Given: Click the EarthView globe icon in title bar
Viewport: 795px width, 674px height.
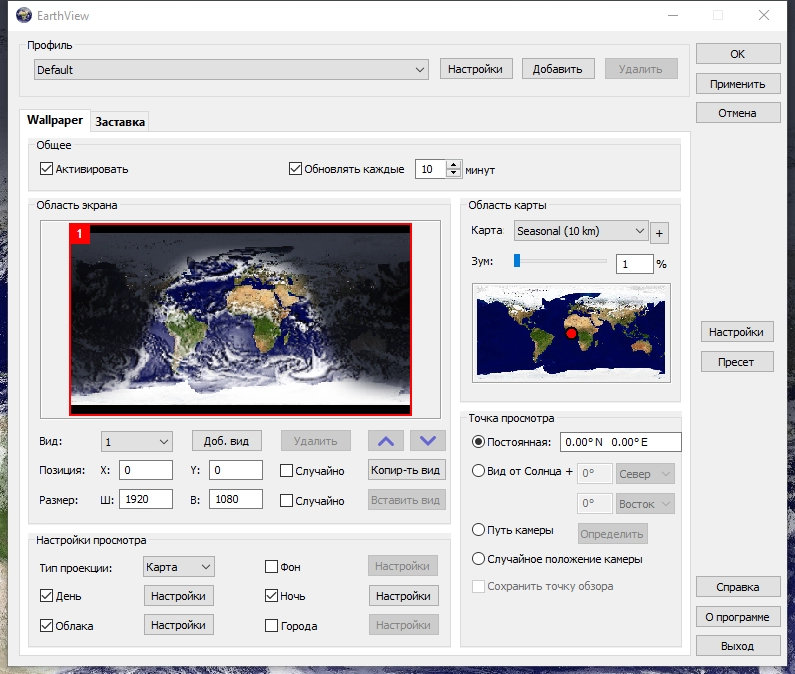Looking at the screenshot, I should point(24,15).
